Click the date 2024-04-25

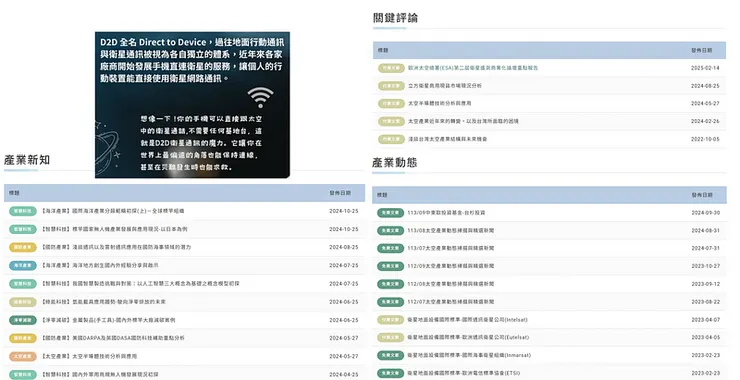344,374
